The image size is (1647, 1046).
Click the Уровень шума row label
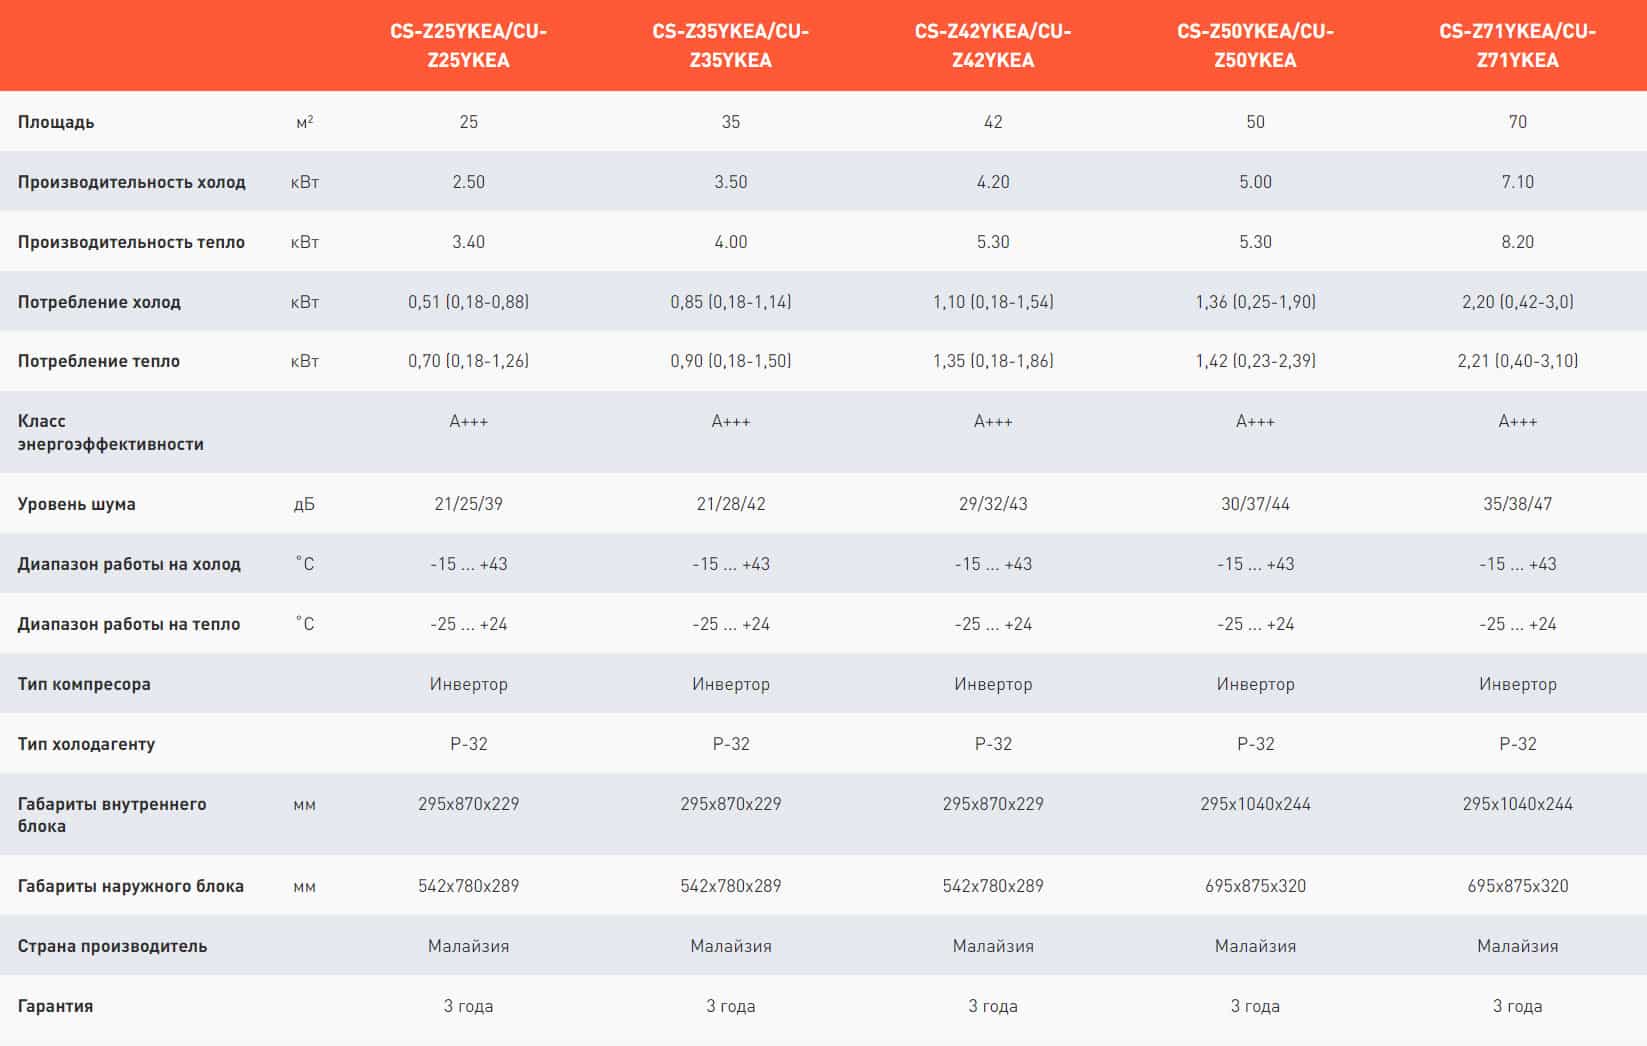pos(77,504)
